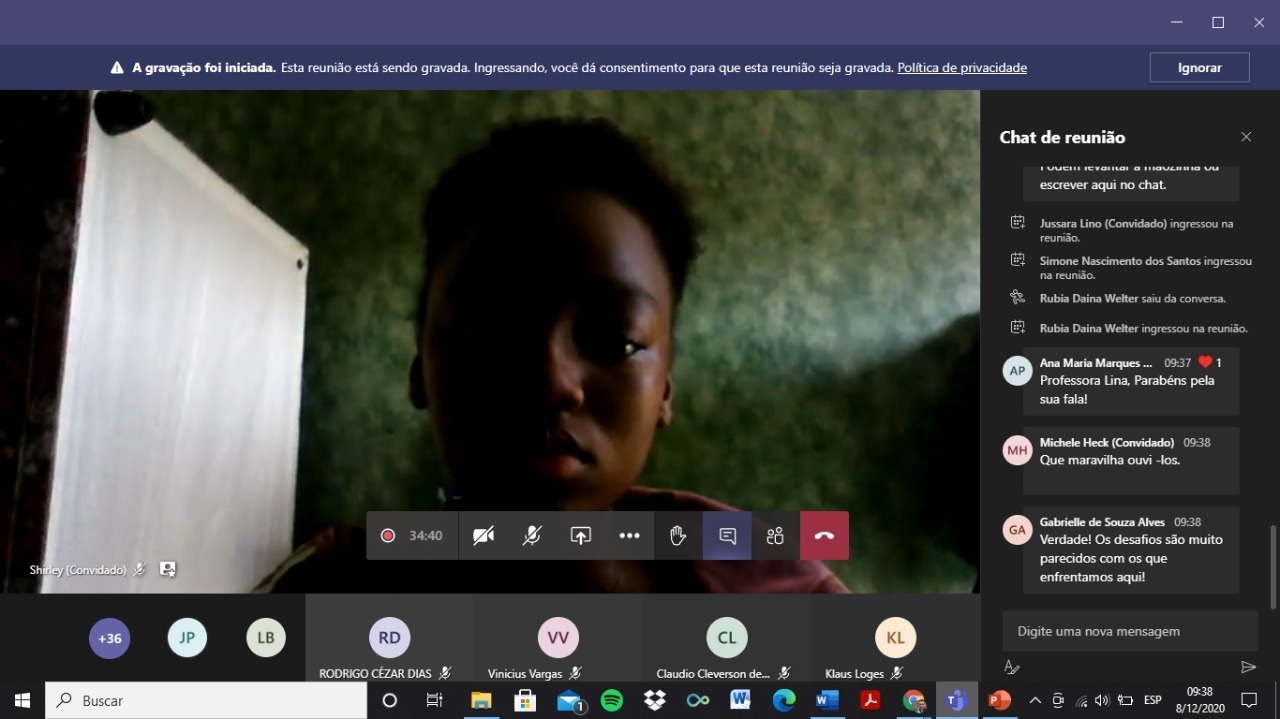Open Cortana circle in taskbar
Image resolution: width=1280 pixels, height=719 pixels.
pos(390,700)
